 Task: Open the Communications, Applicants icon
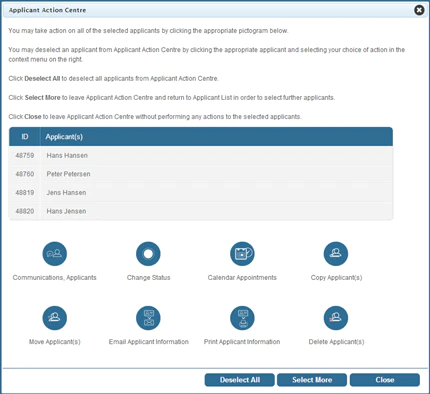tap(55, 254)
